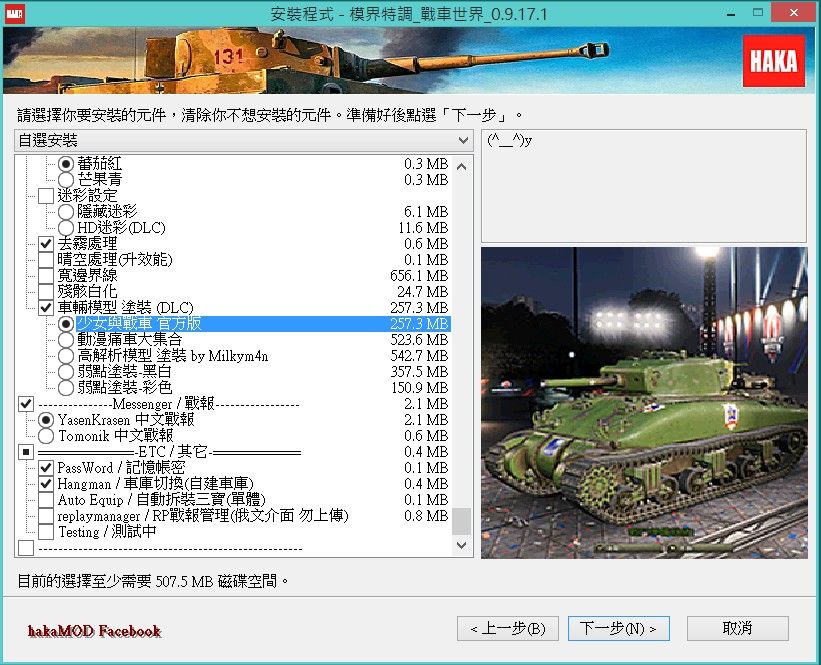The height and width of the screenshot is (665, 821).
Task: Click the component list scroll-down arrow
Action: point(462,545)
